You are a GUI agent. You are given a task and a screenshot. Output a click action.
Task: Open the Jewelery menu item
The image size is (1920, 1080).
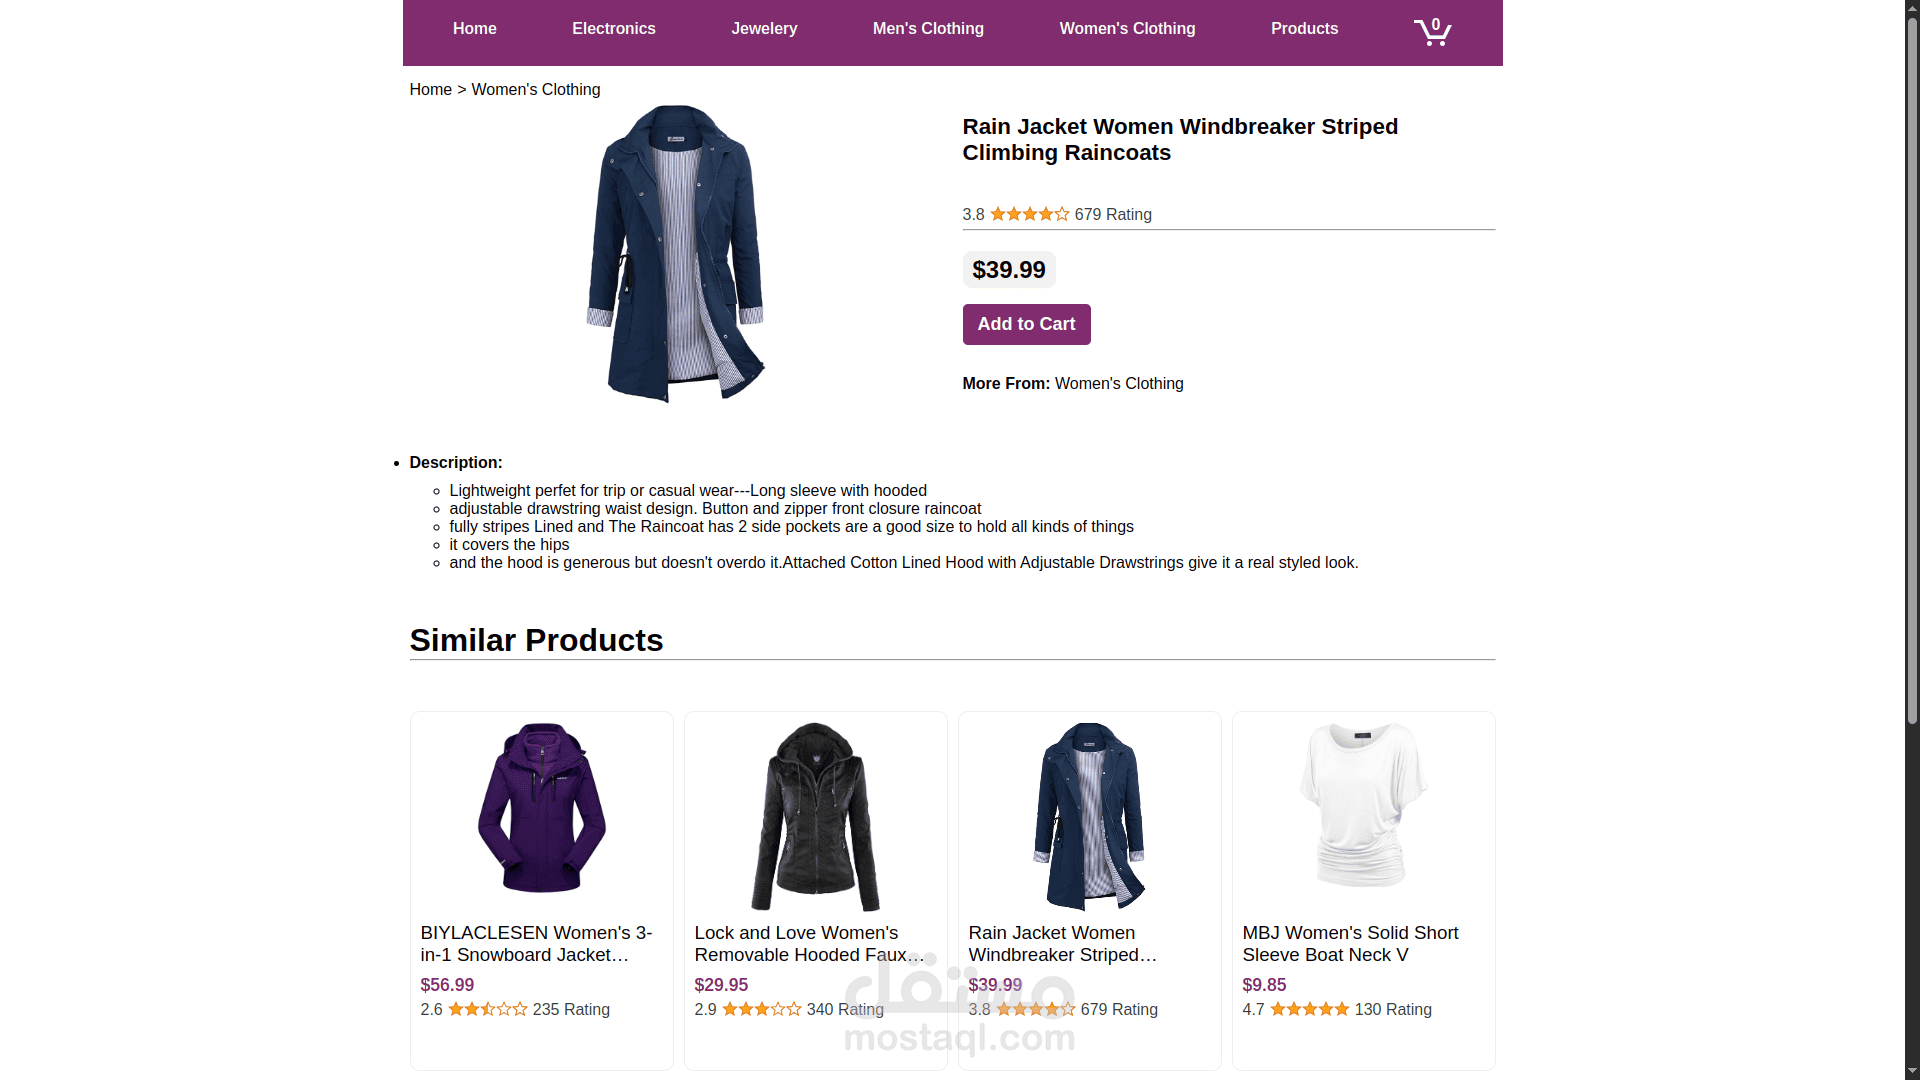coord(764,29)
